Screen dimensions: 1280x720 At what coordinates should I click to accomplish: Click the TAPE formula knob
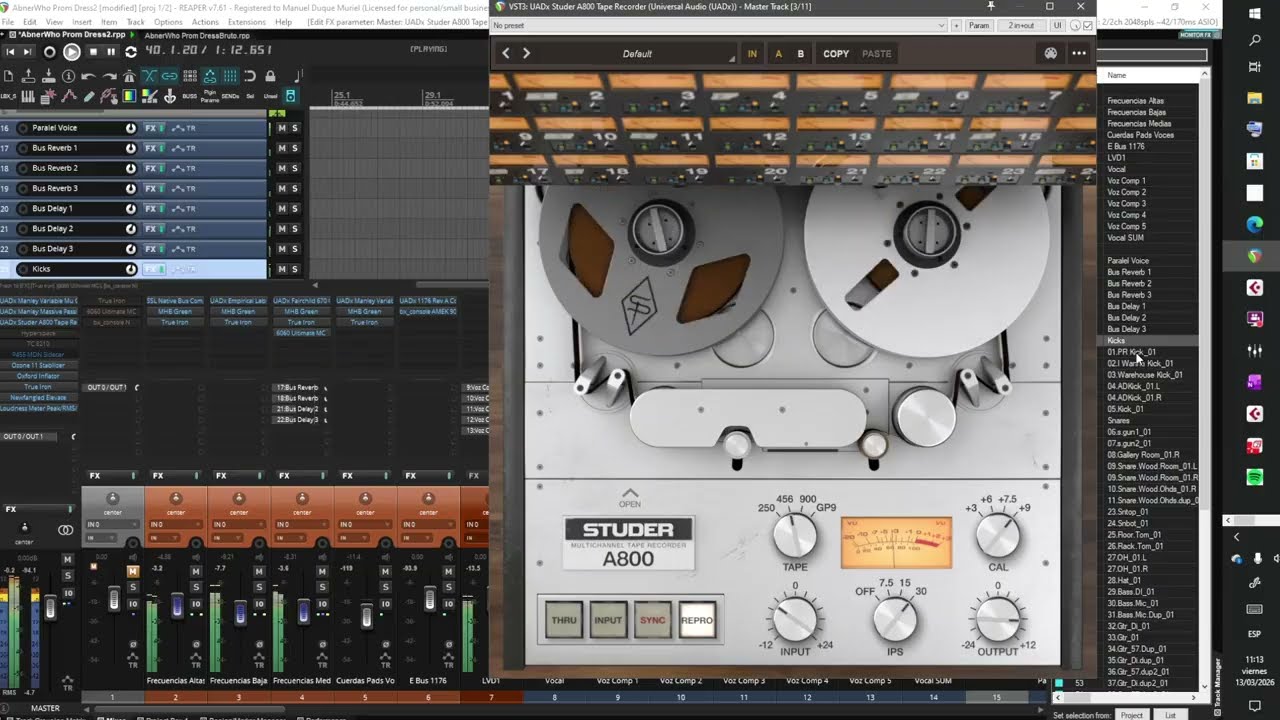pos(795,536)
